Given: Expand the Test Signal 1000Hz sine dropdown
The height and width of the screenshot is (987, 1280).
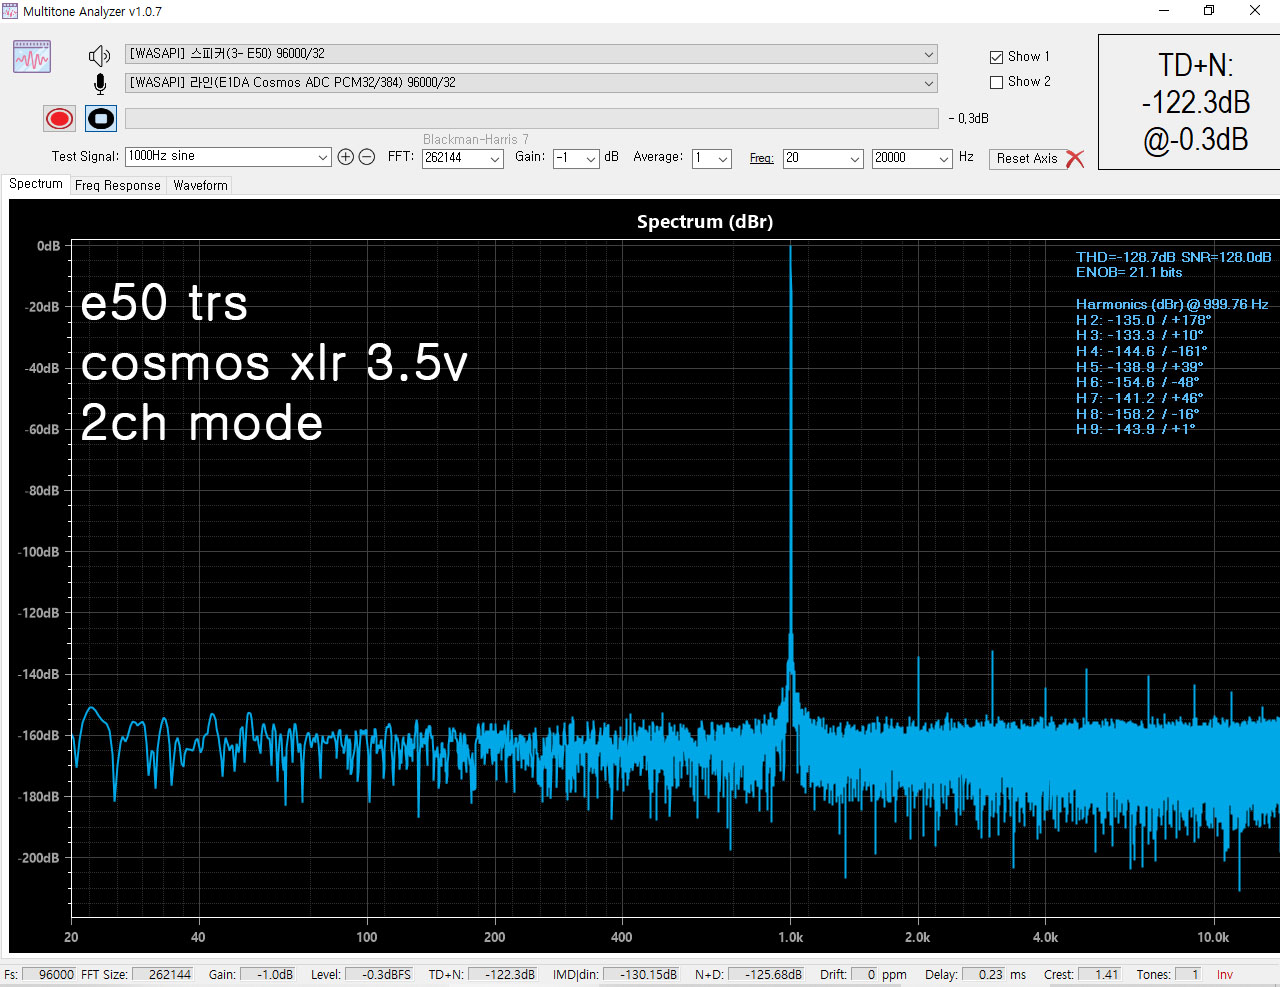Looking at the screenshot, I should tap(228, 157).
